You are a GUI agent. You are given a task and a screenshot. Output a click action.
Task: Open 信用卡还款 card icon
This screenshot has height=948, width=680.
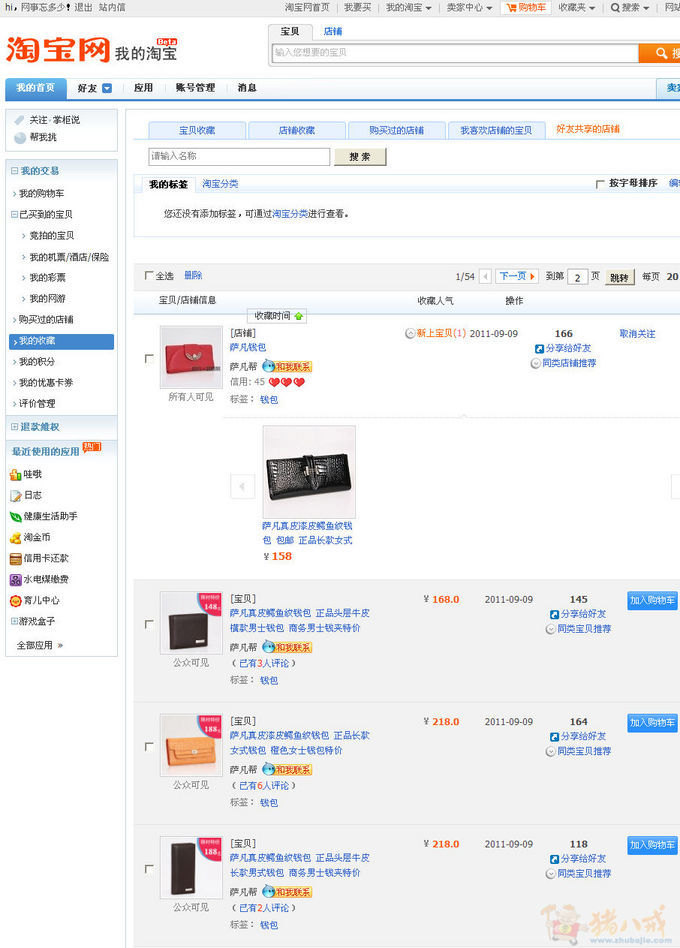(x=15, y=559)
